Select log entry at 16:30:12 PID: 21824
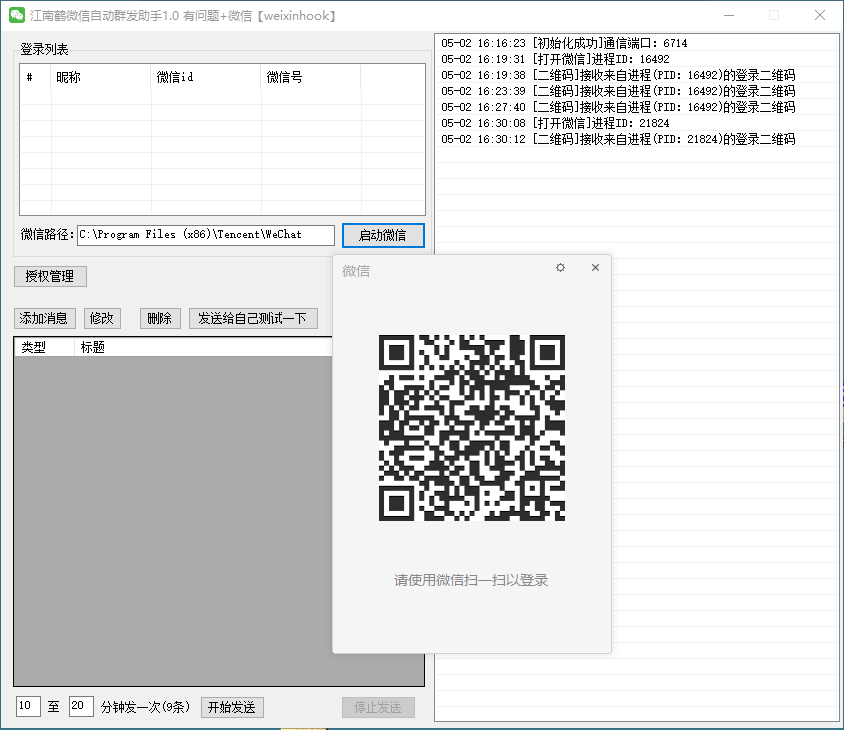The image size is (844, 730). click(x=618, y=139)
